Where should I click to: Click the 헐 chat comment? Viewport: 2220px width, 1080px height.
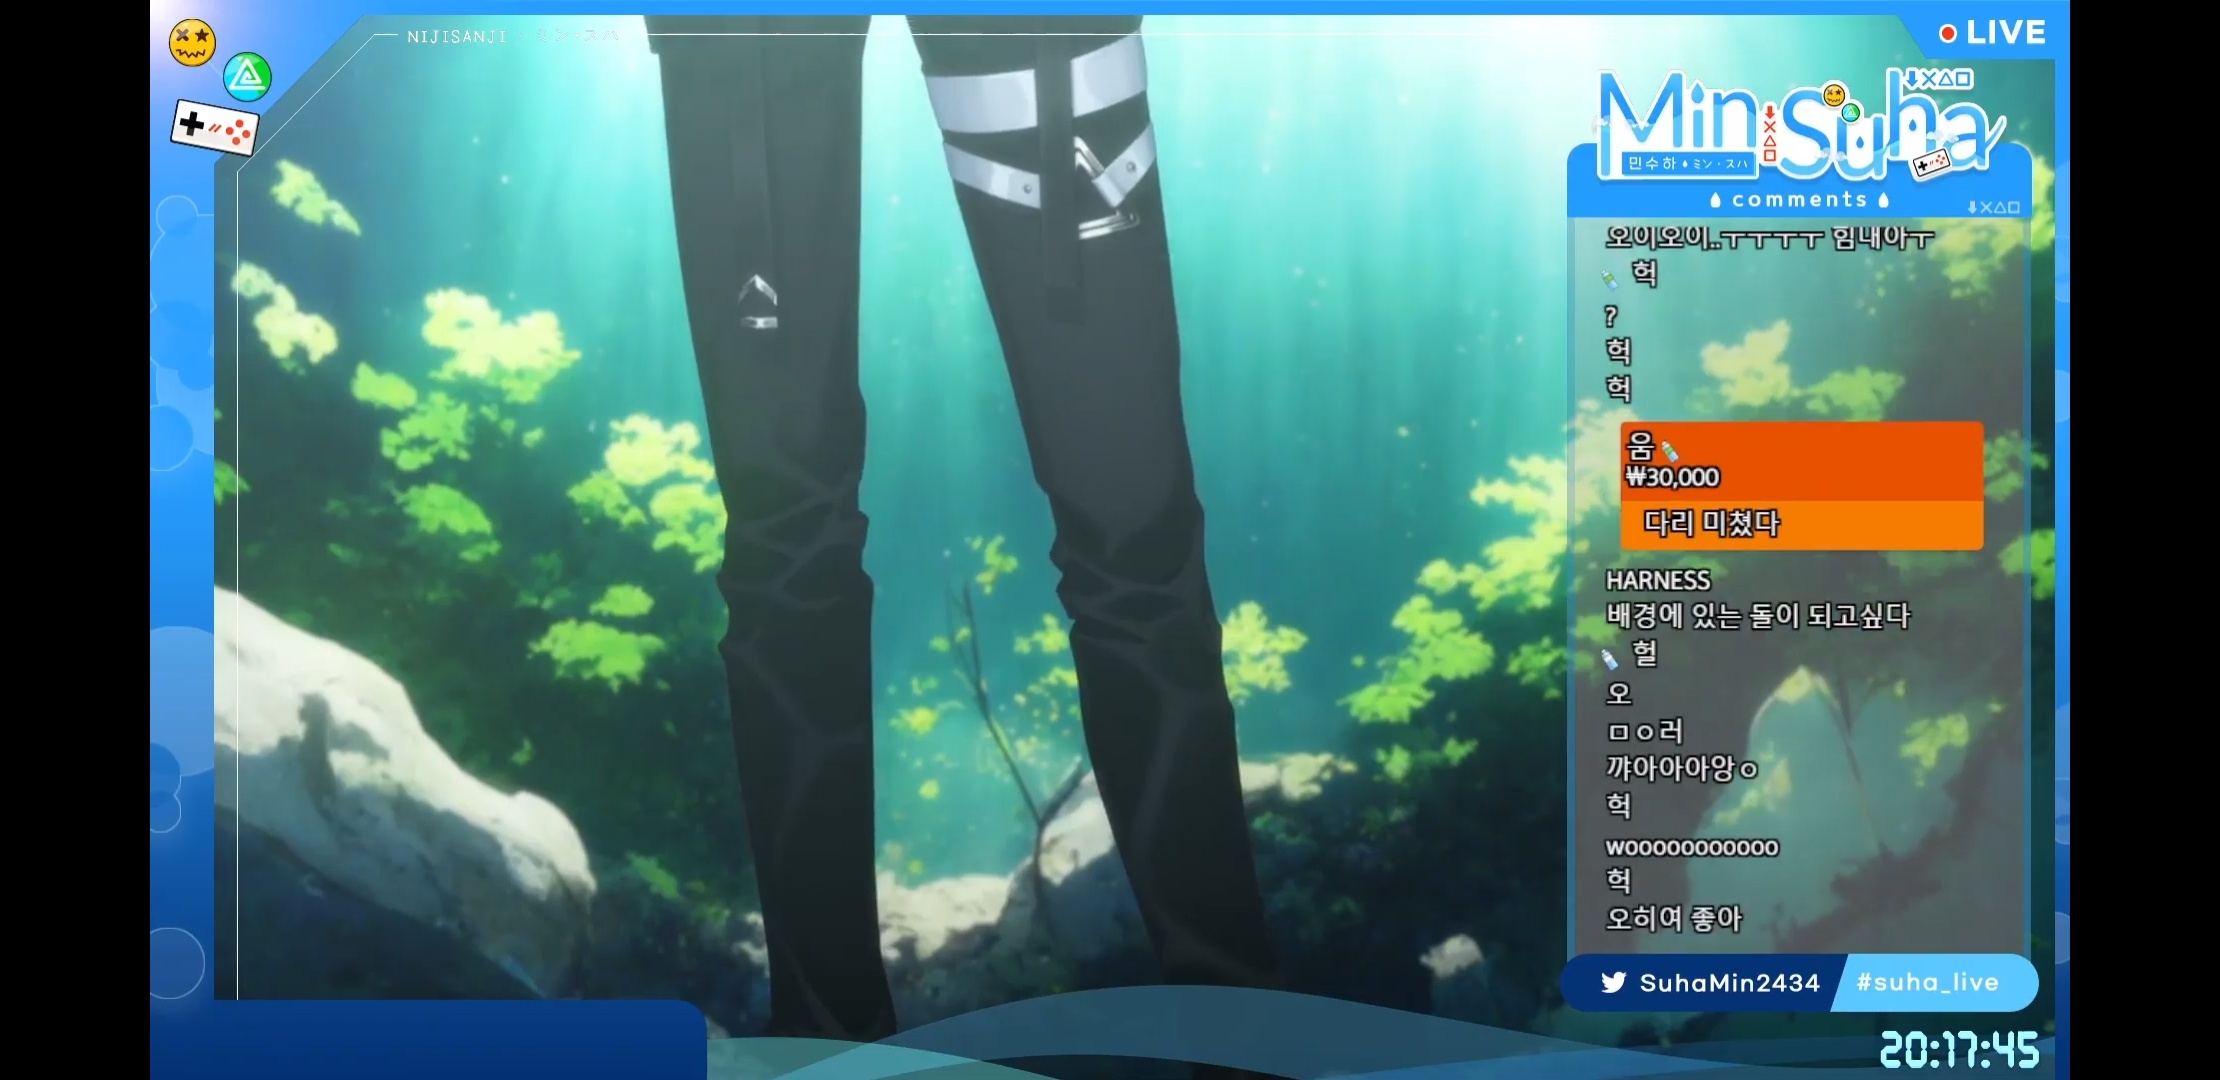pyautogui.click(x=1644, y=655)
